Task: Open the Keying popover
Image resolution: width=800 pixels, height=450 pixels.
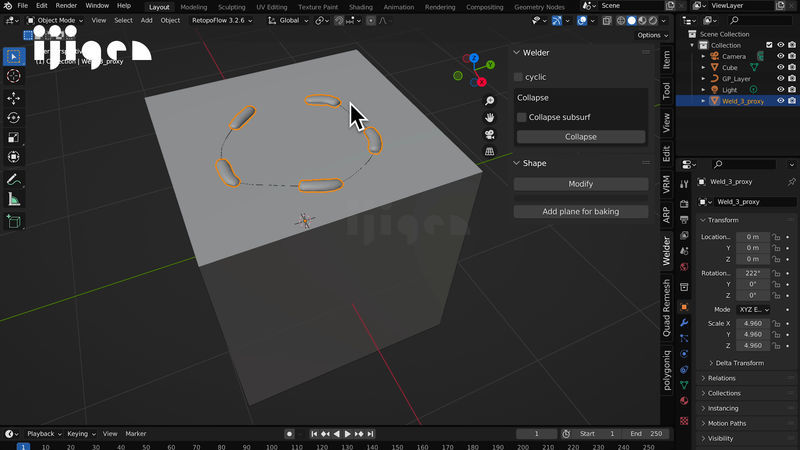Action: click(x=81, y=434)
